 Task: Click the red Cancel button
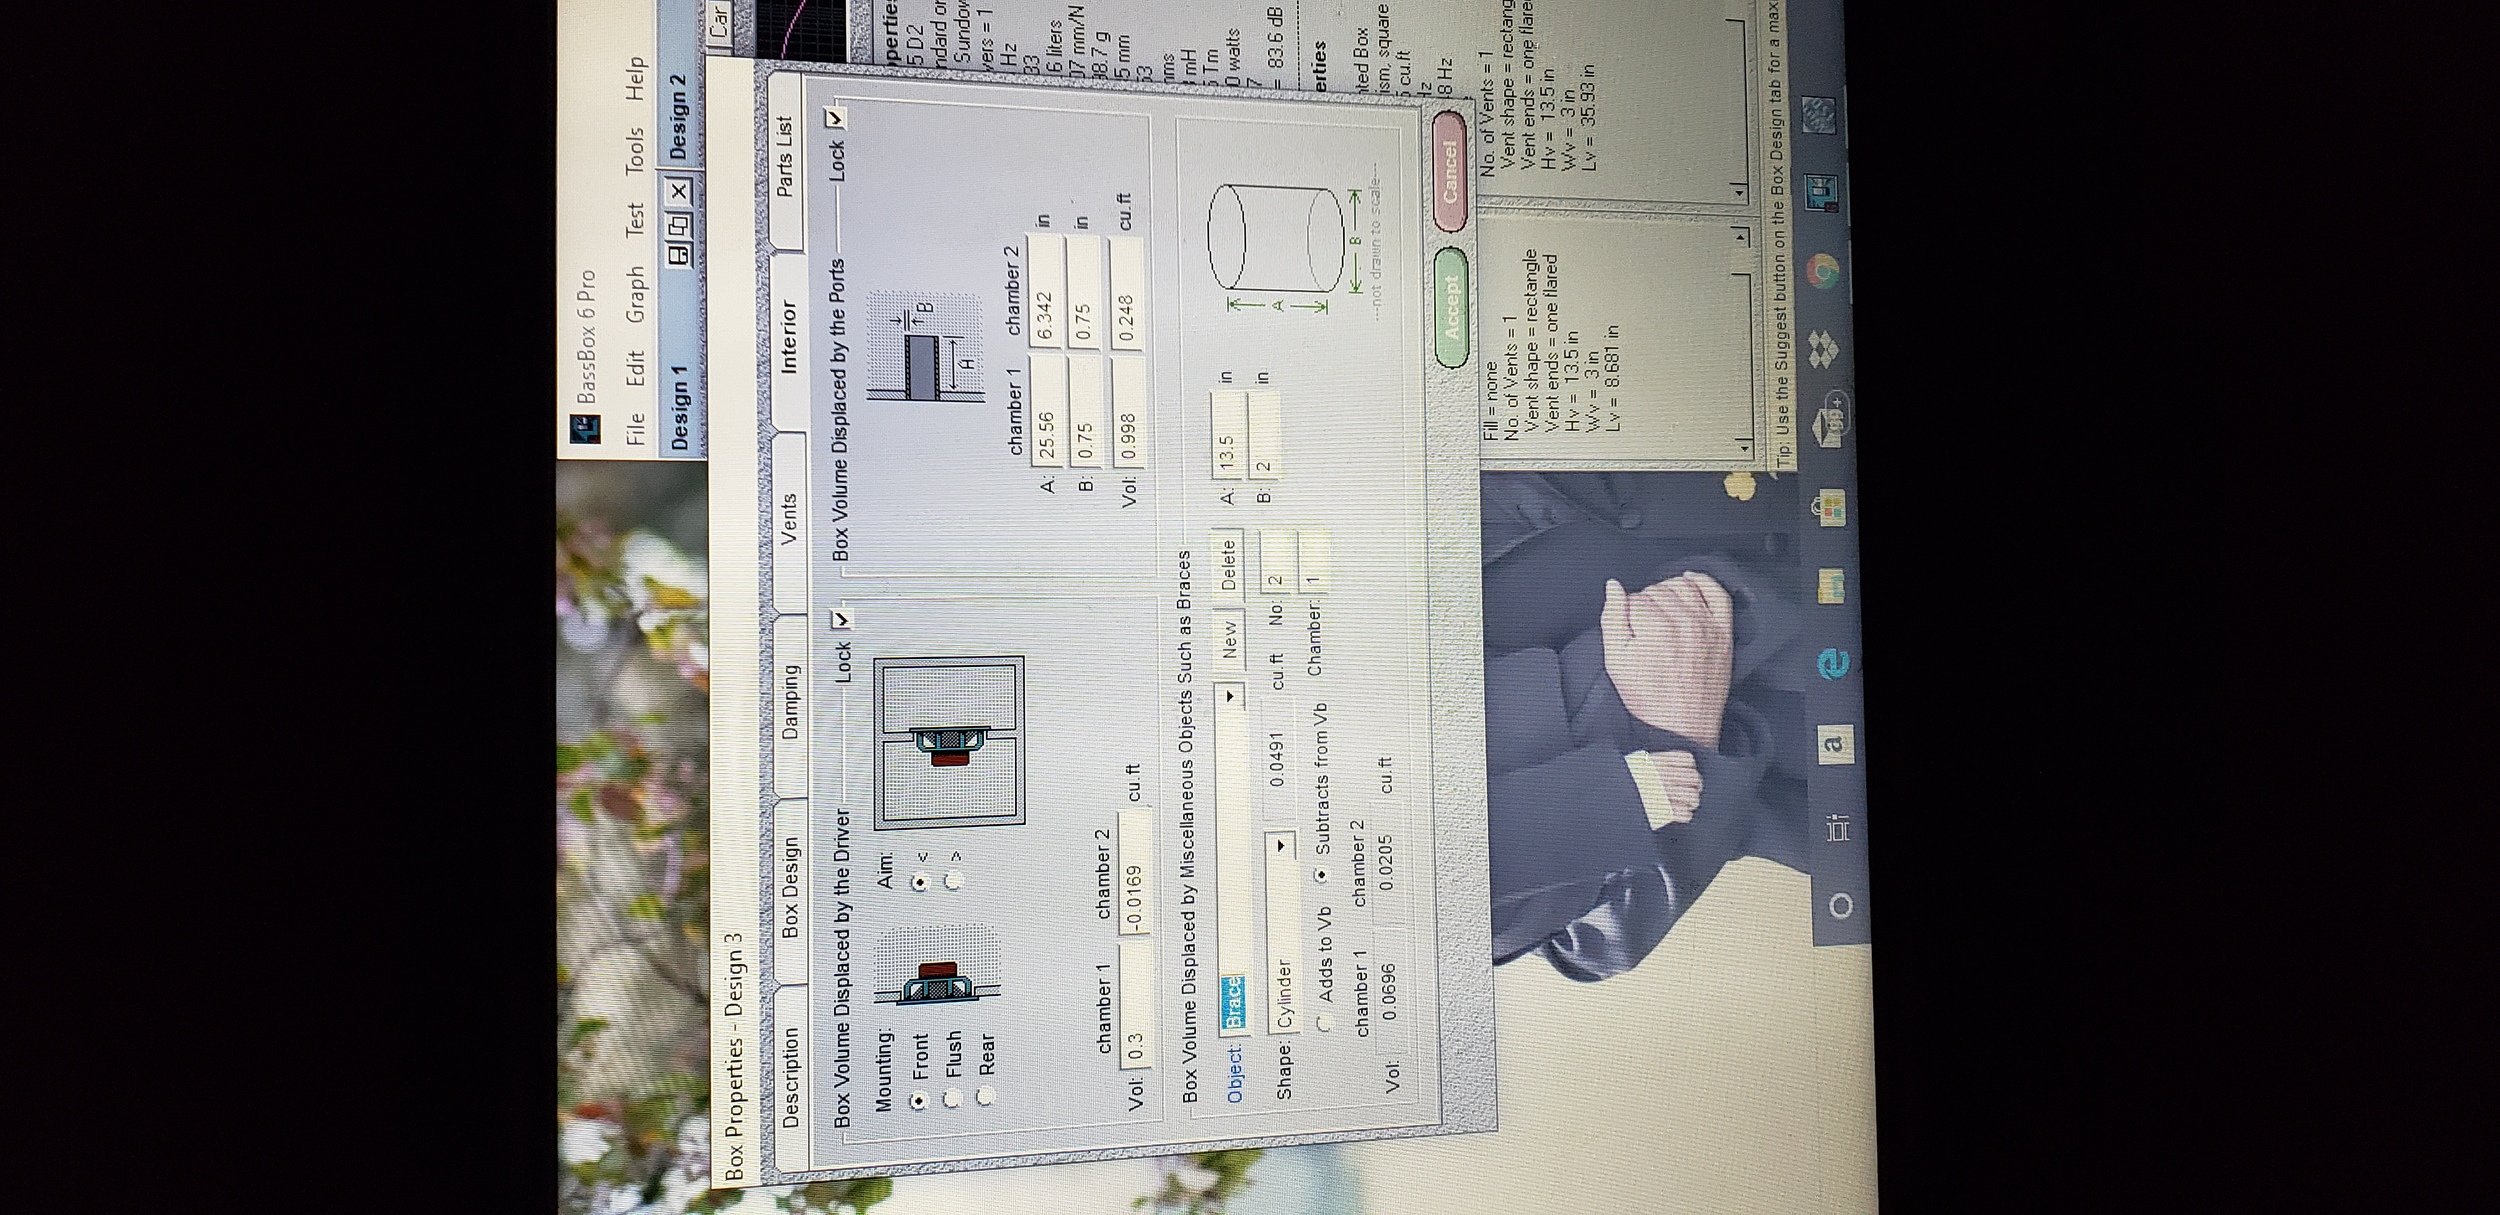coord(1449,170)
